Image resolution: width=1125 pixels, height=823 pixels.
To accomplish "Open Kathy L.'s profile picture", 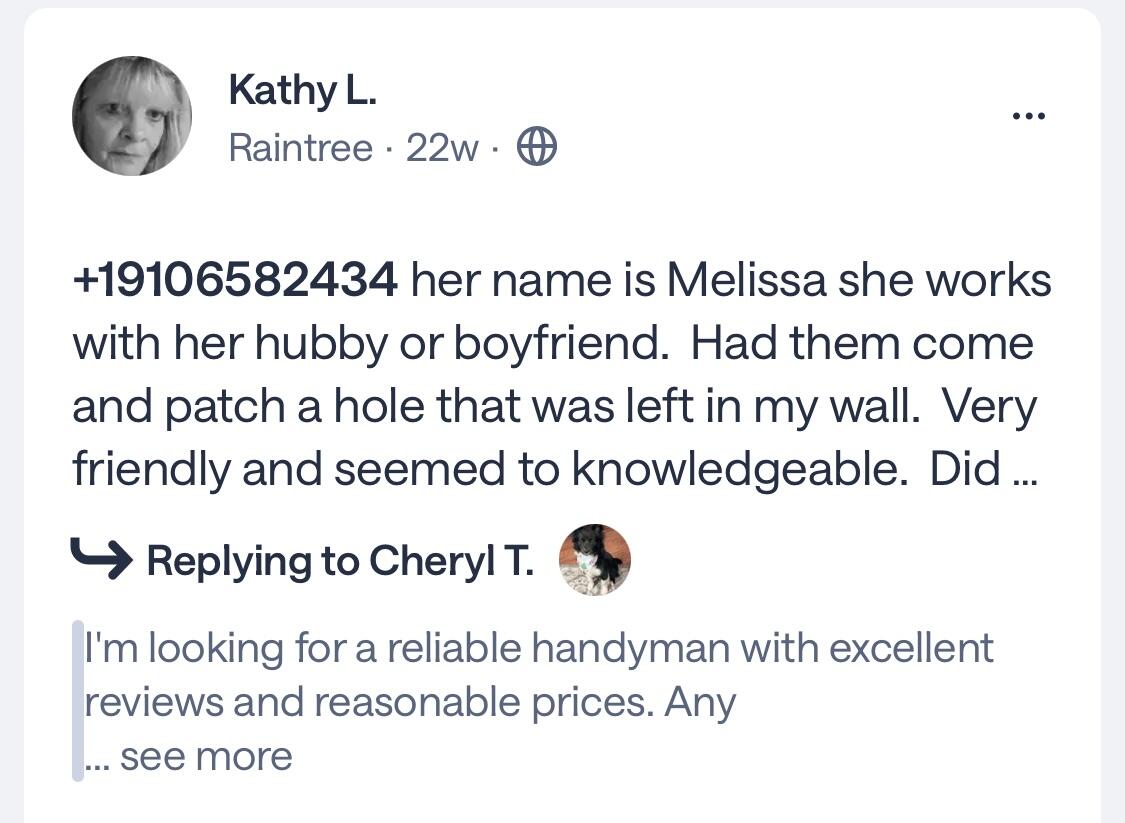I will tap(130, 115).
